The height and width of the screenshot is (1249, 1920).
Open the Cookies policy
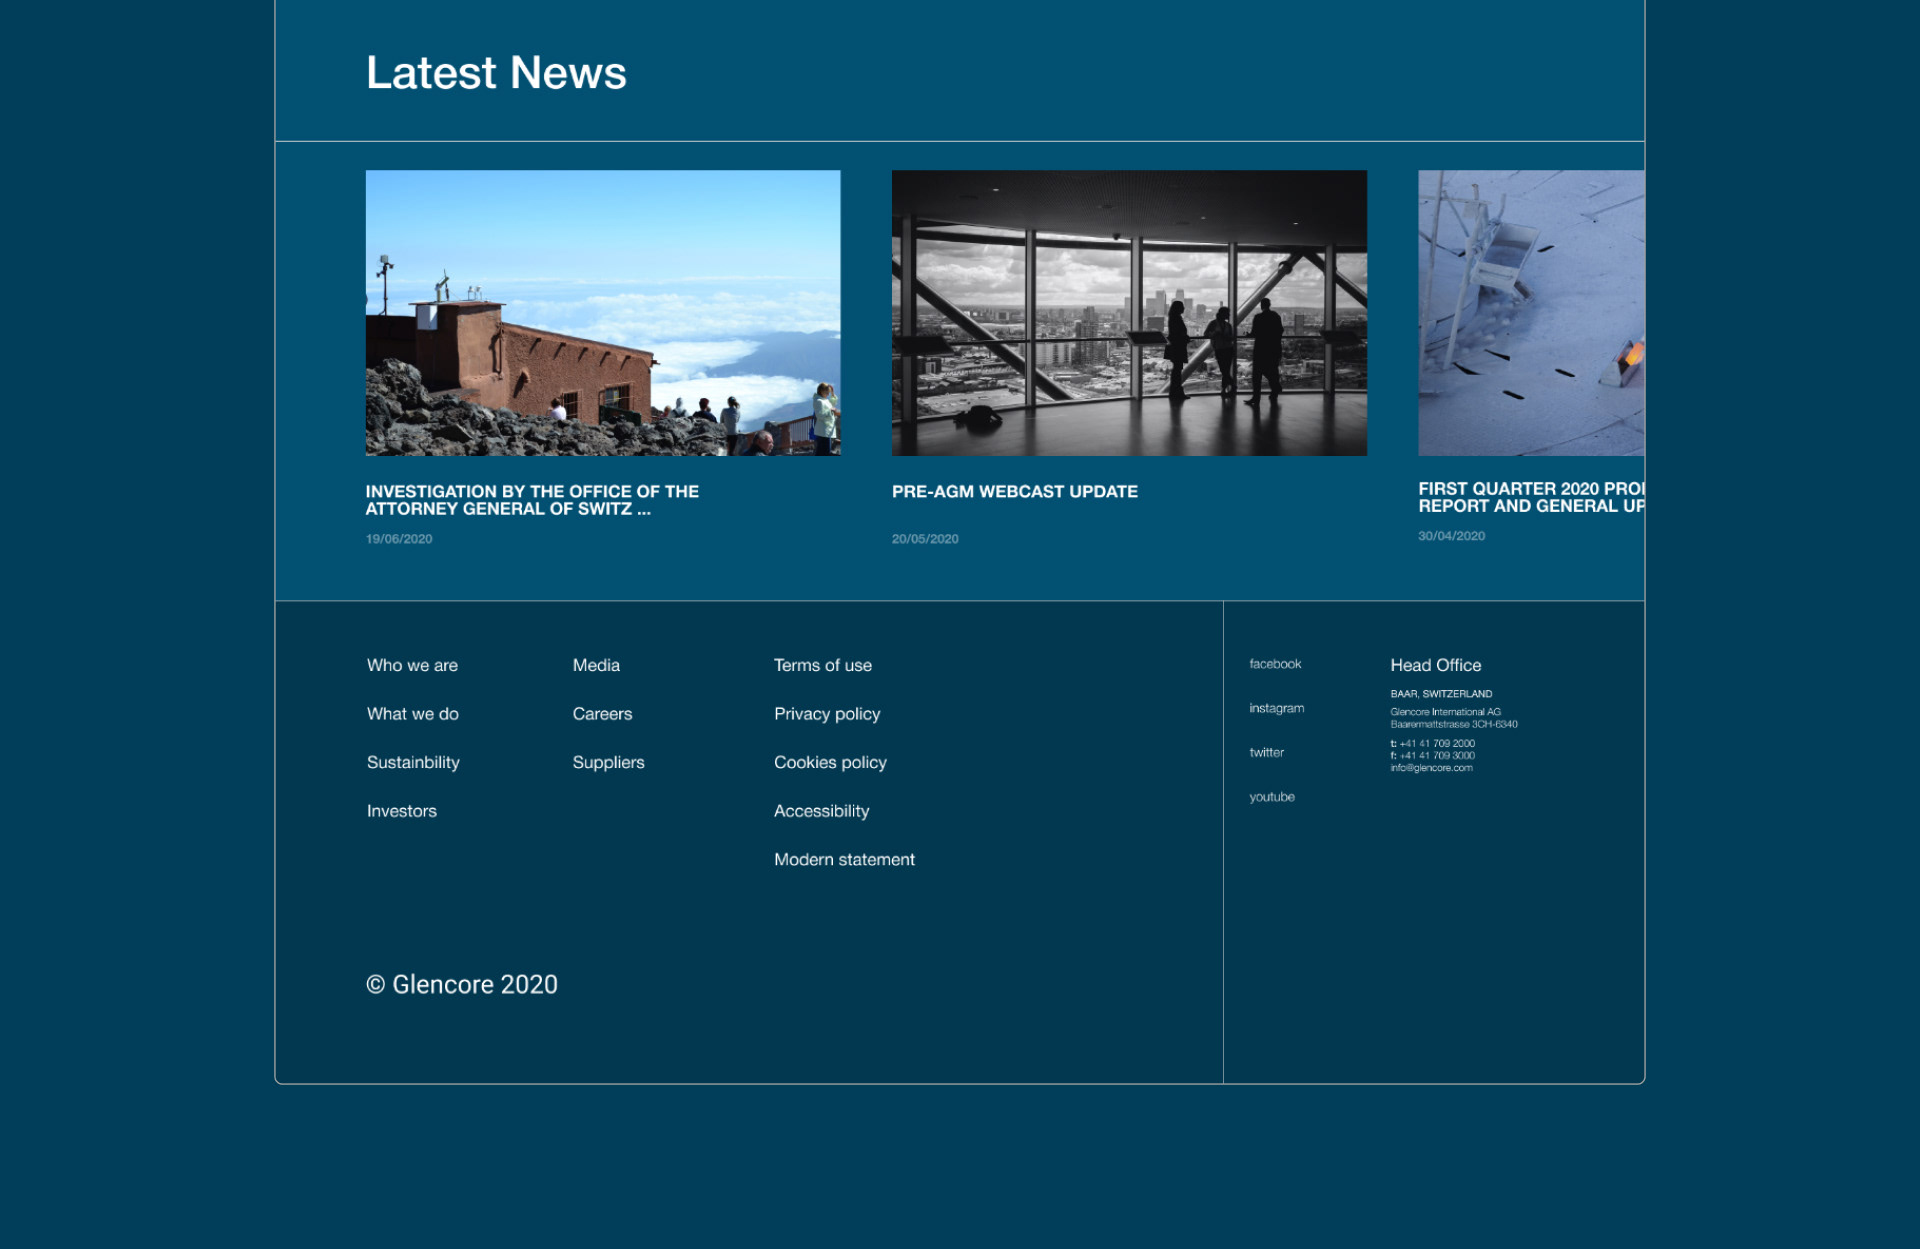coord(829,762)
